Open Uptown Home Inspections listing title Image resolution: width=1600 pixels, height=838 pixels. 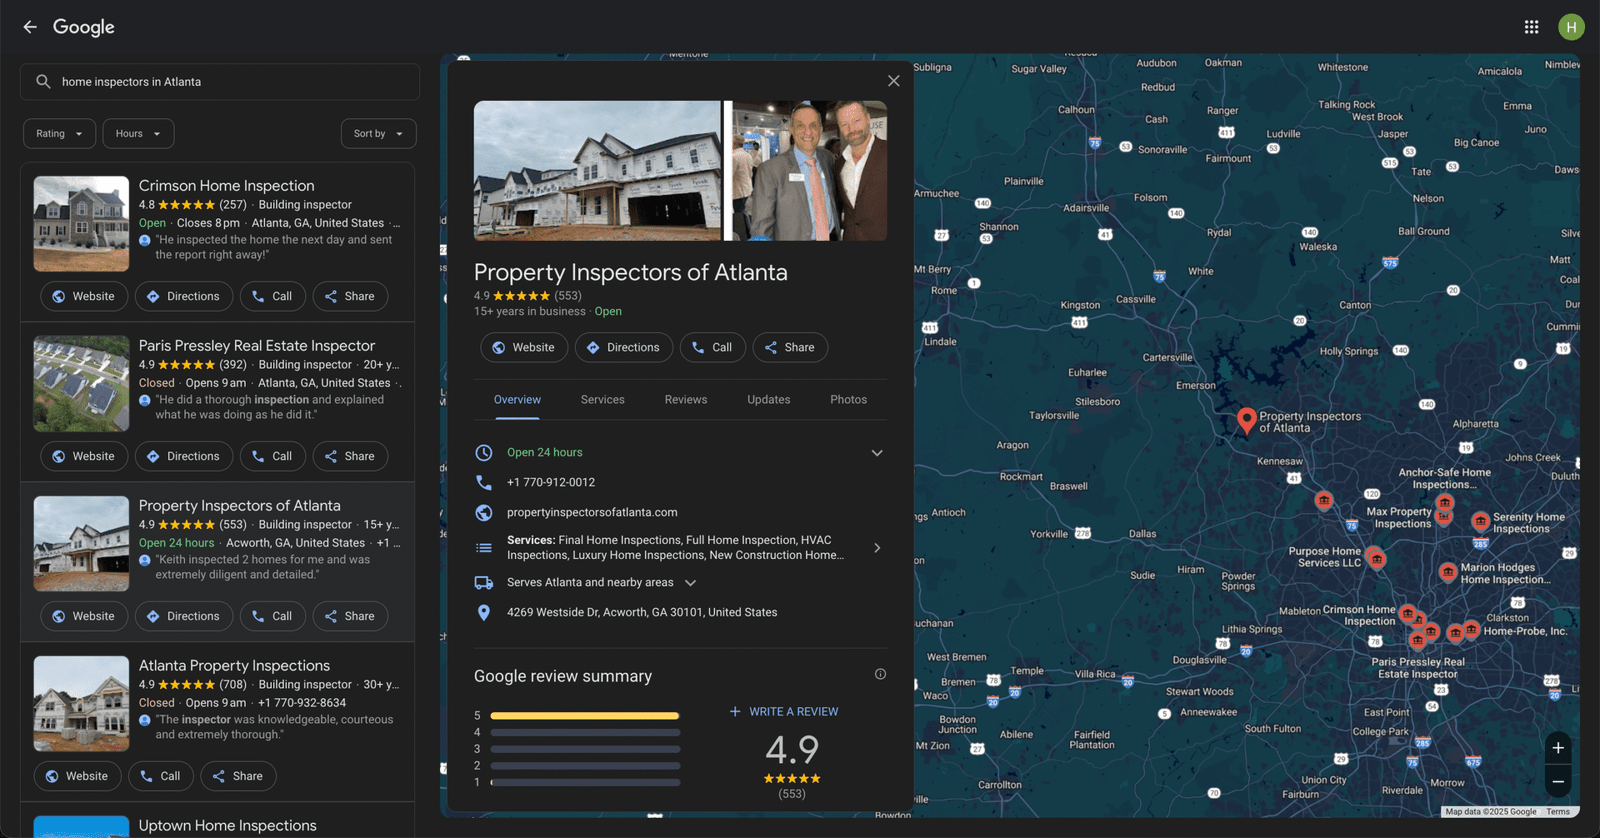(x=228, y=826)
